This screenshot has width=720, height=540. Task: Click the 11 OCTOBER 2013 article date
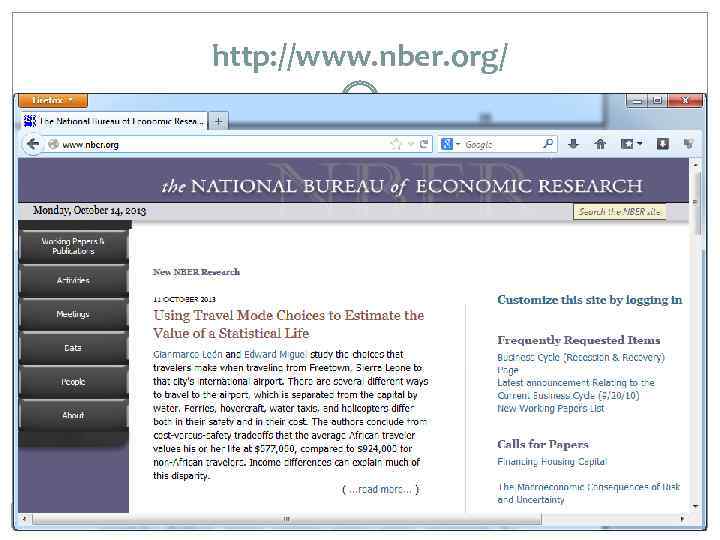pos(184,299)
